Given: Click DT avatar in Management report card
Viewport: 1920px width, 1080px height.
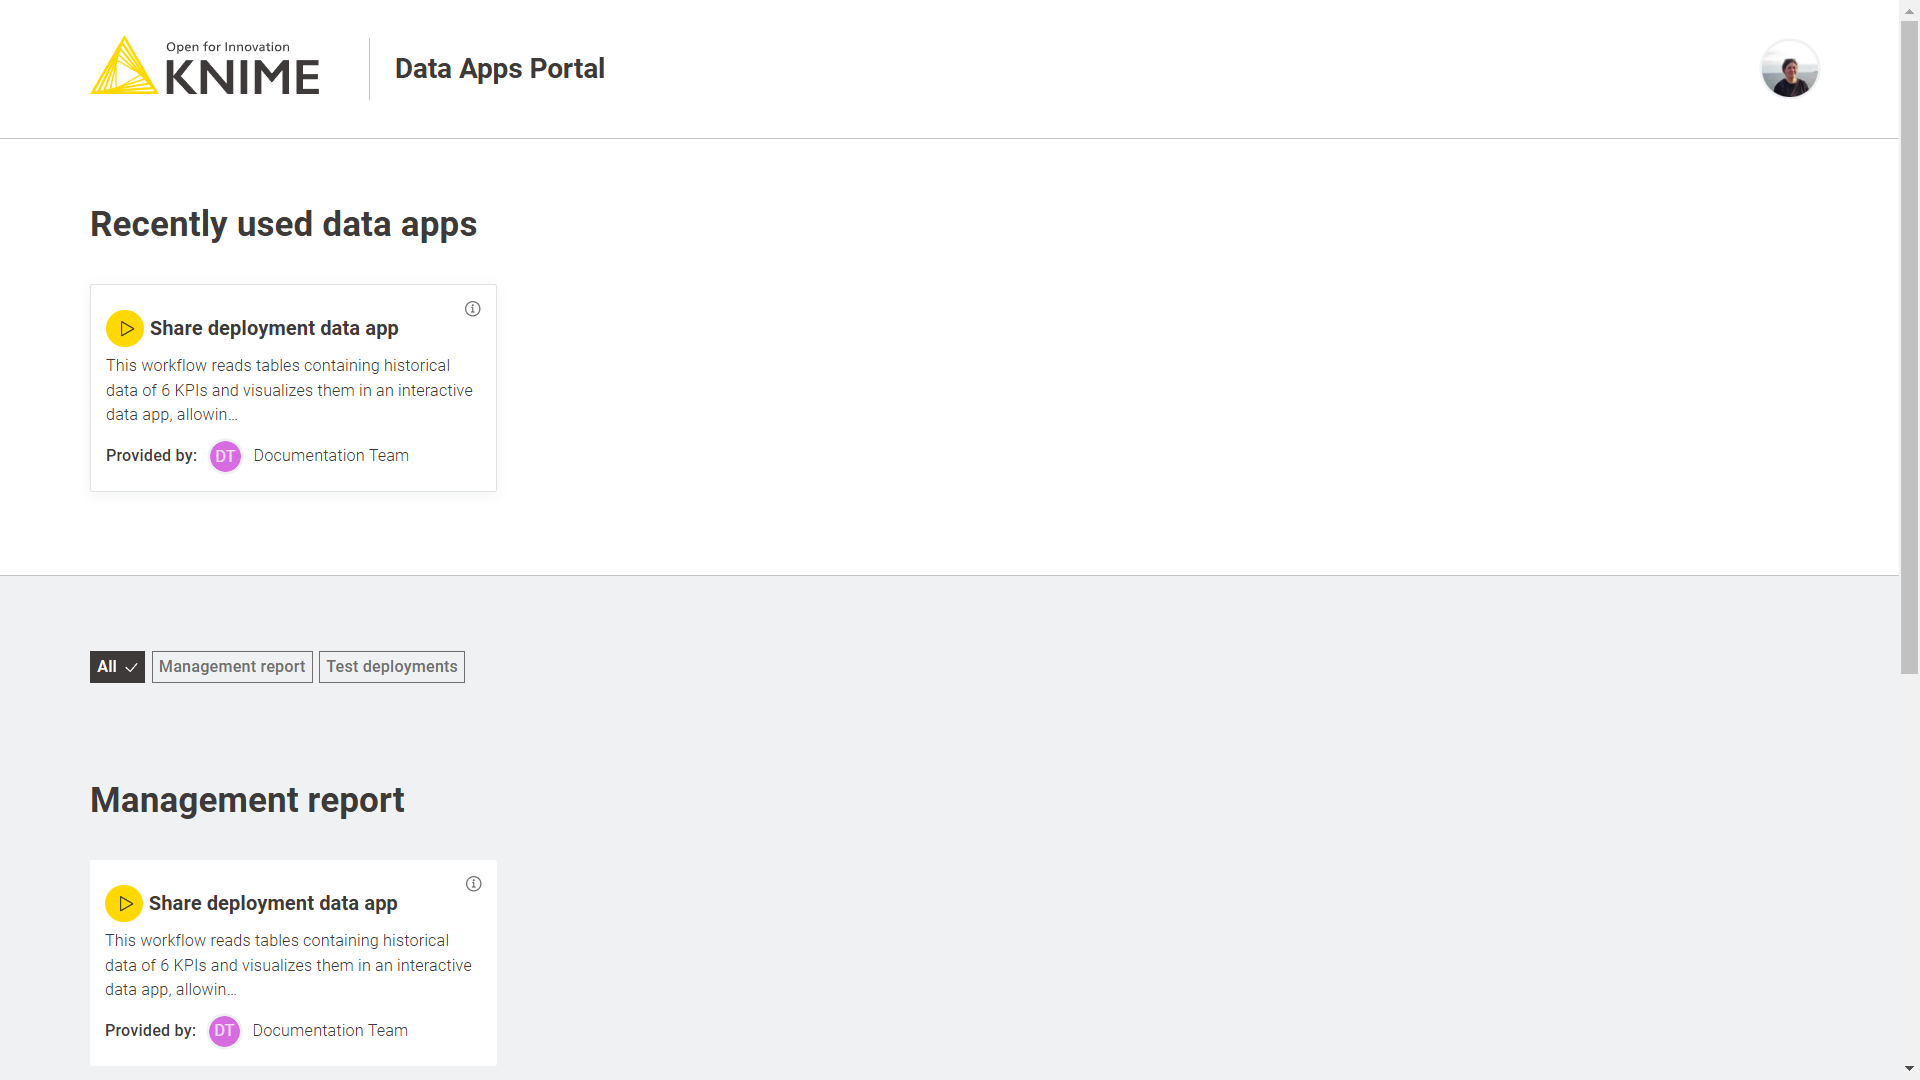Looking at the screenshot, I should 224,1031.
